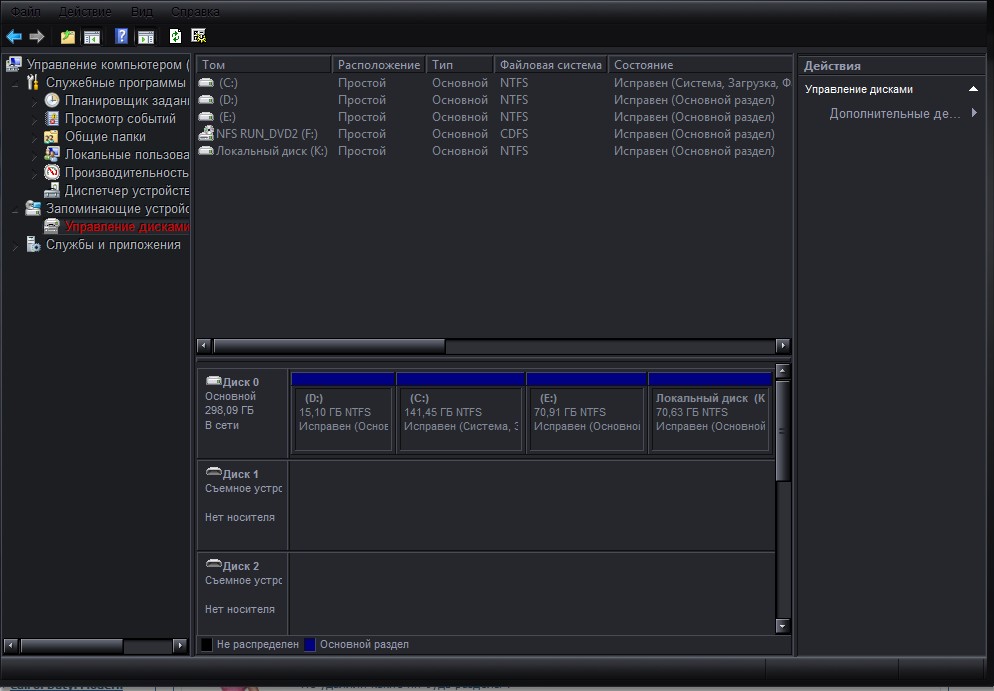Viewport: 994px width, 691px height.
Task: Click the Диск 0 disk icon
Action: pyautogui.click(x=214, y=381)
